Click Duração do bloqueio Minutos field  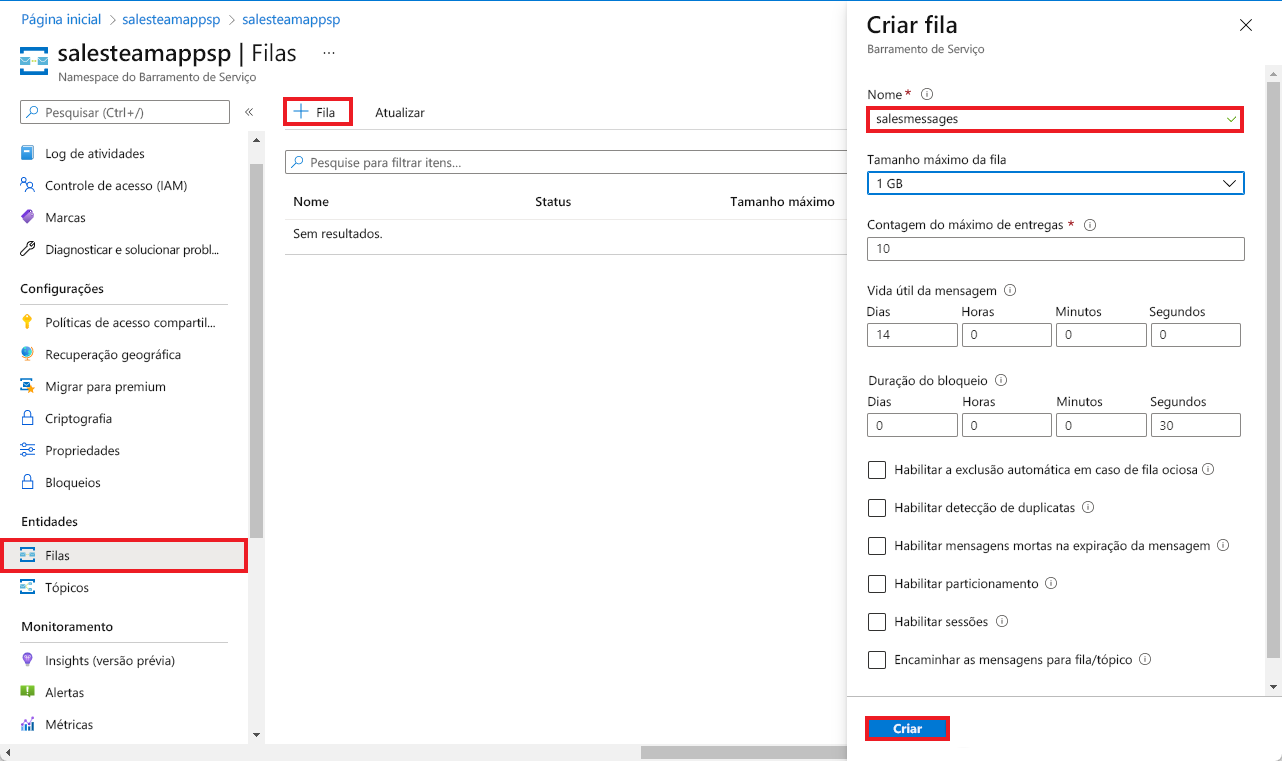[1101, 425]
